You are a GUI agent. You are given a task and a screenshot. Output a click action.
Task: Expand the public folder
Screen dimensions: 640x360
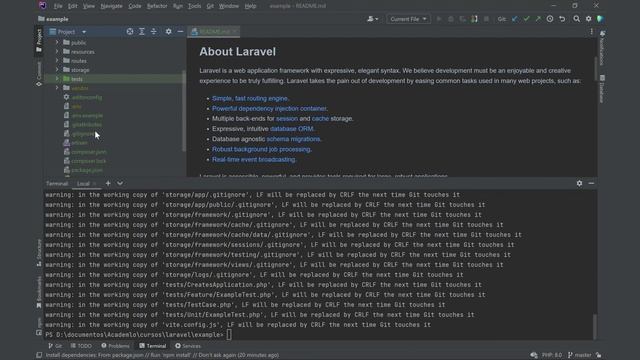tap(57, 42)
